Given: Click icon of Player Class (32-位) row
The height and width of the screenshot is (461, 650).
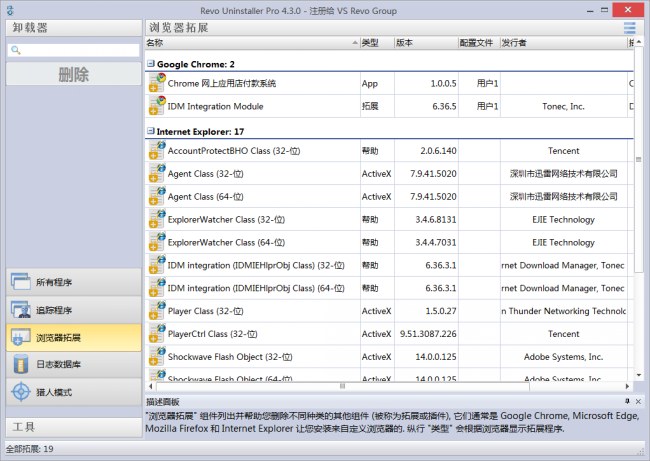Looking at the screenshot, I should [x=157, y=311].
